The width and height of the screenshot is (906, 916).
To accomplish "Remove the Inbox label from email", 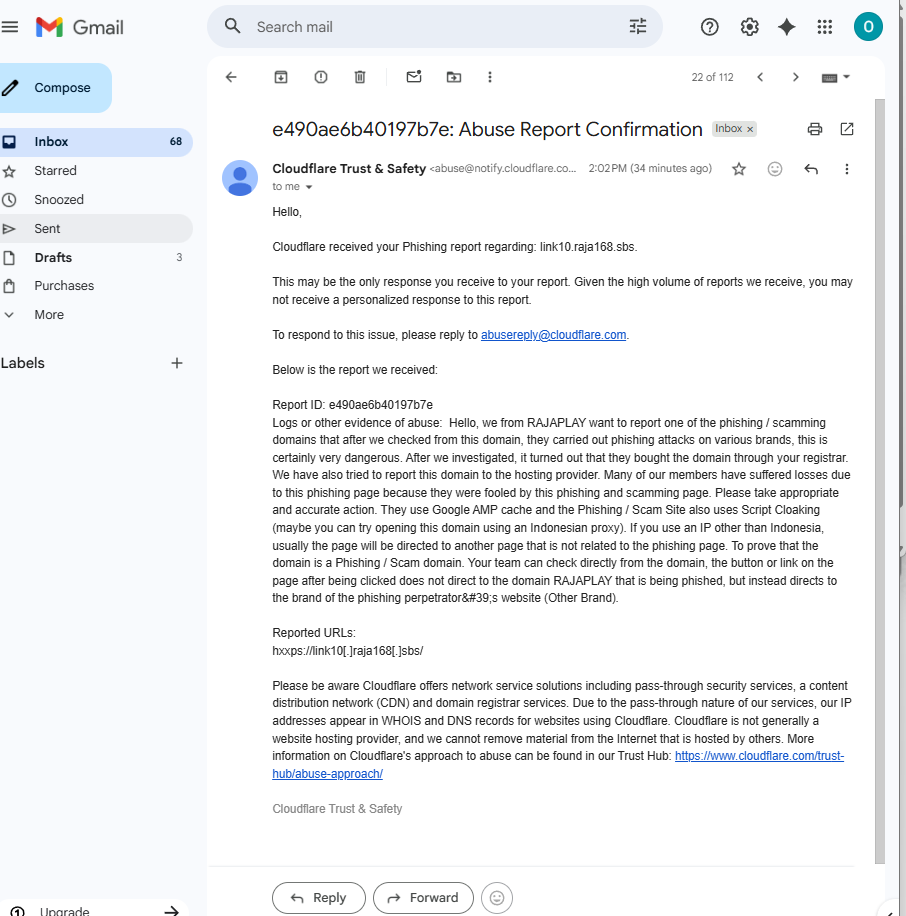I will click(750, 129).
